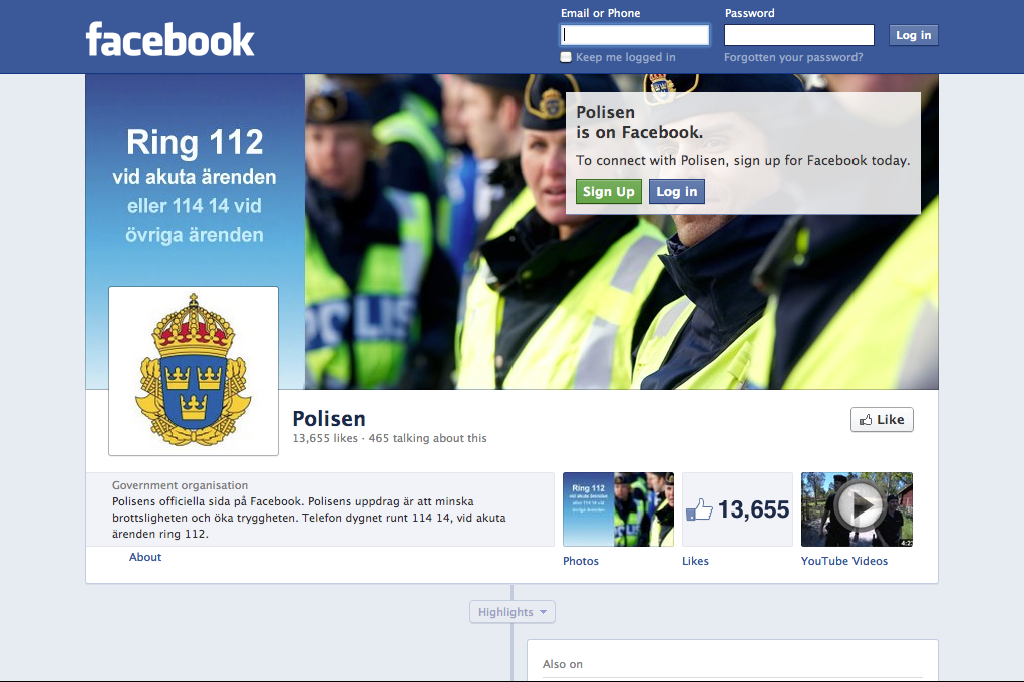The image size is (1024, 682).
Task: Click the 'Polisen is on Facebook.' heading
Action: (x=639, y=122)
